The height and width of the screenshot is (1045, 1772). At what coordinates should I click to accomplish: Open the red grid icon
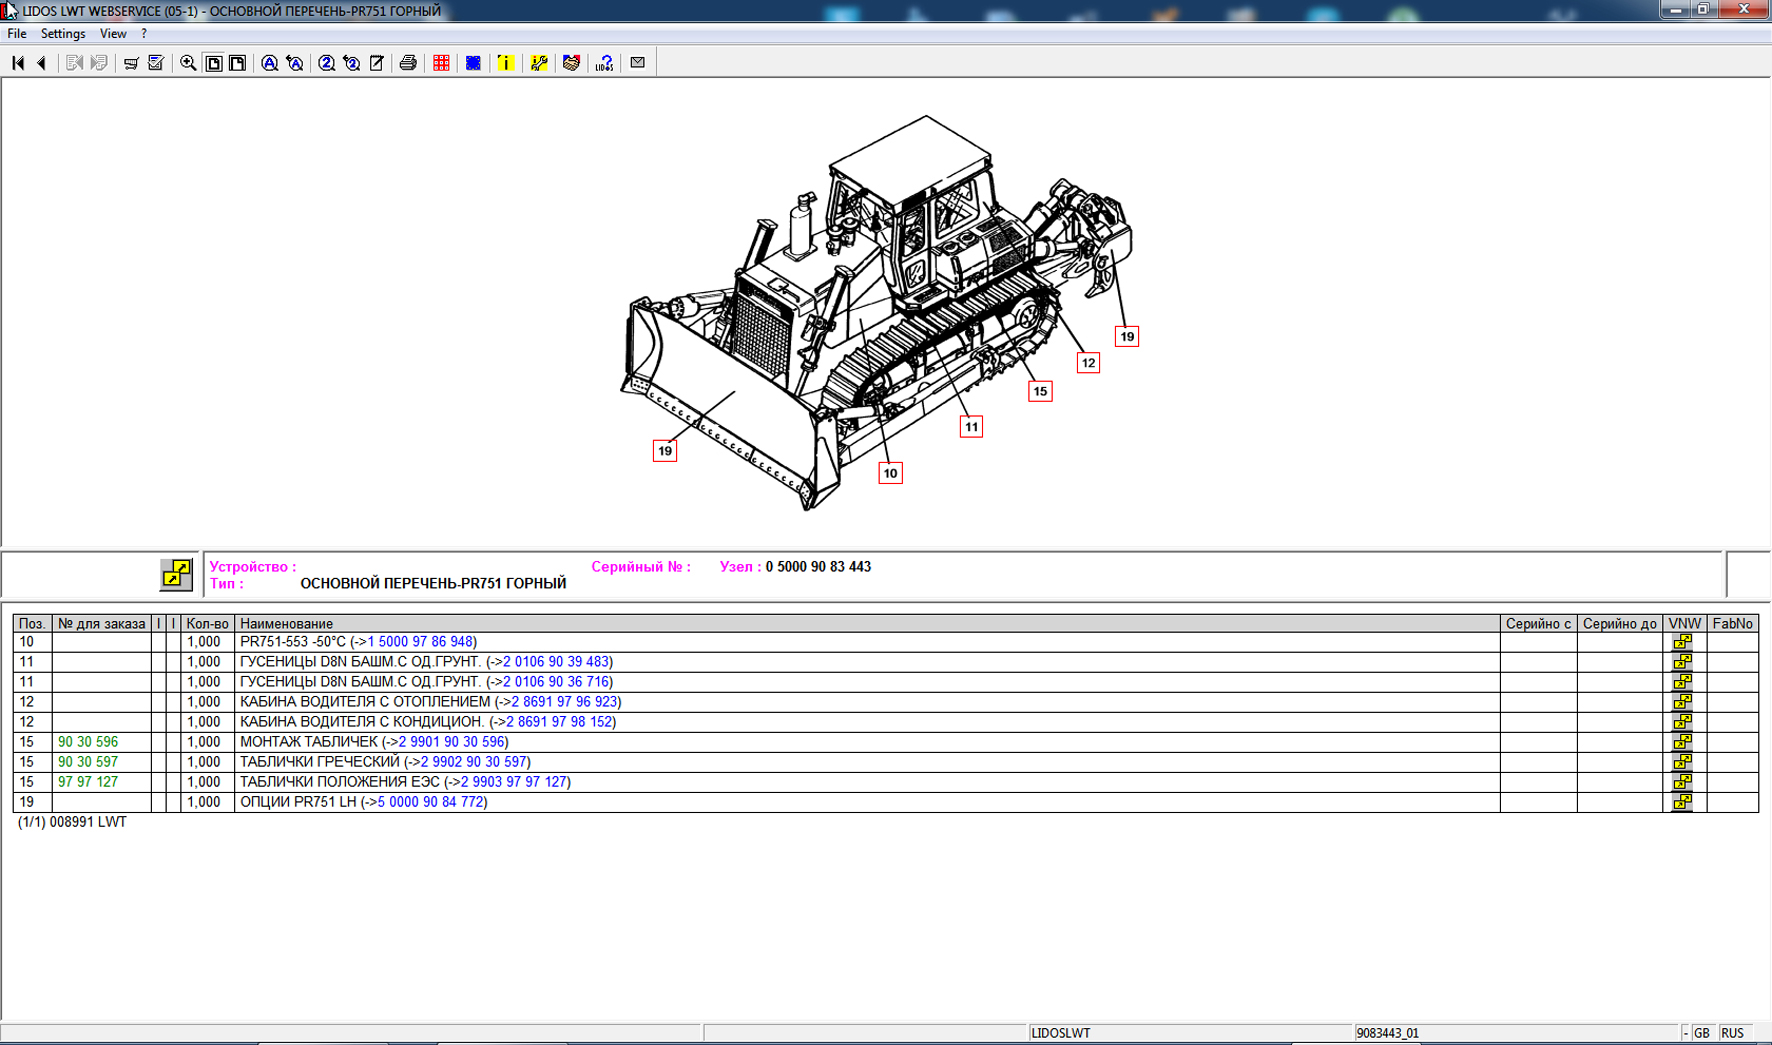click(x=441, y=63)
